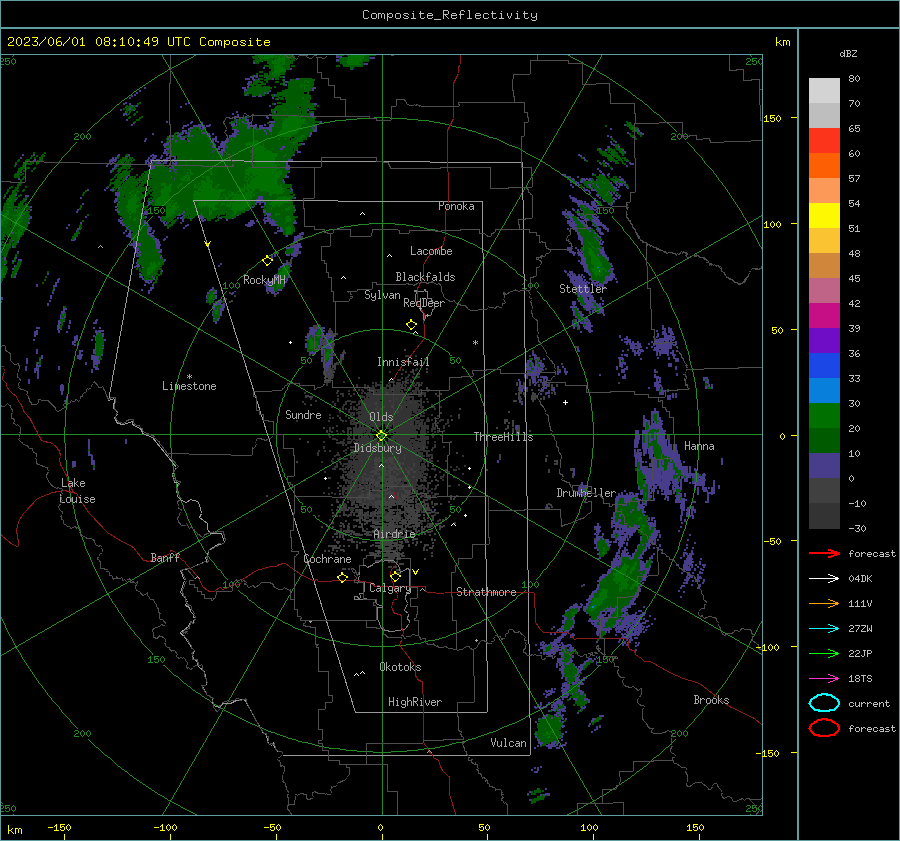Viewport: 900px width, 841px height.
Task: Click the yellow diamond marker above Calgary
Action: coord(395,576)
